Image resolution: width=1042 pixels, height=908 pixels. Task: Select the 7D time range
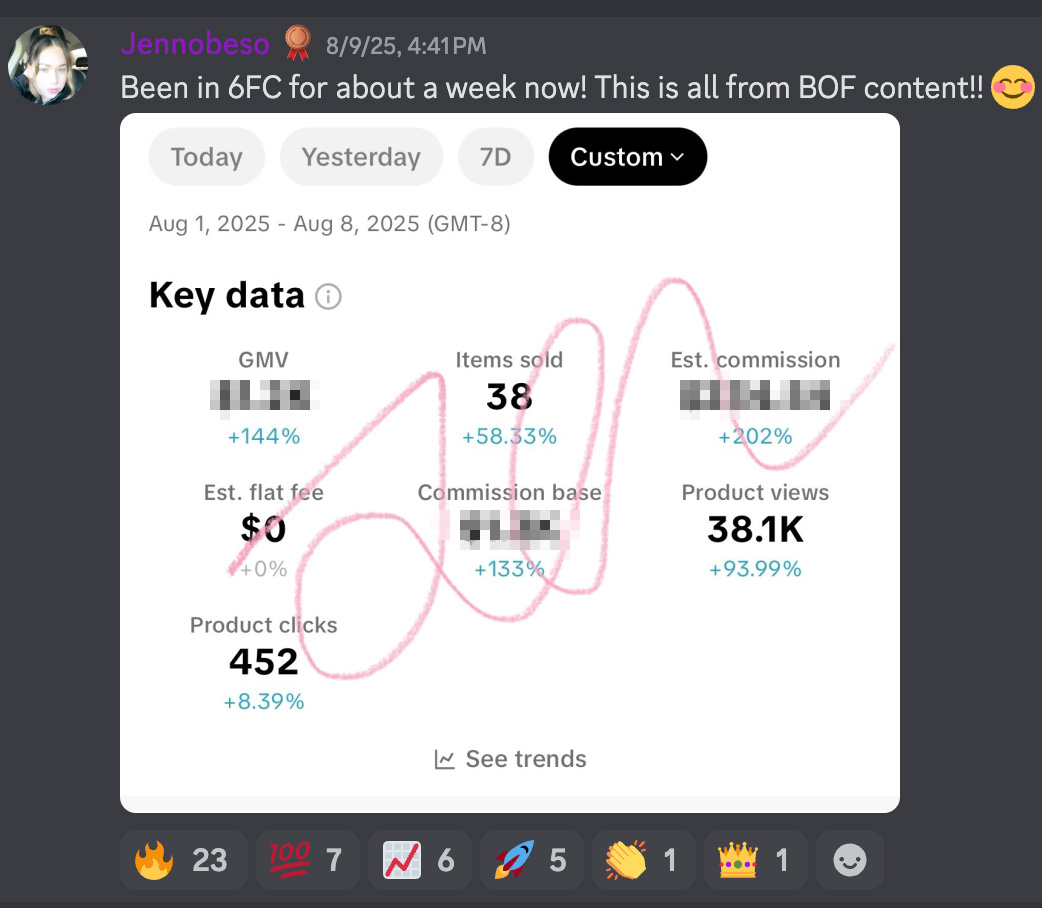[495, 157]
